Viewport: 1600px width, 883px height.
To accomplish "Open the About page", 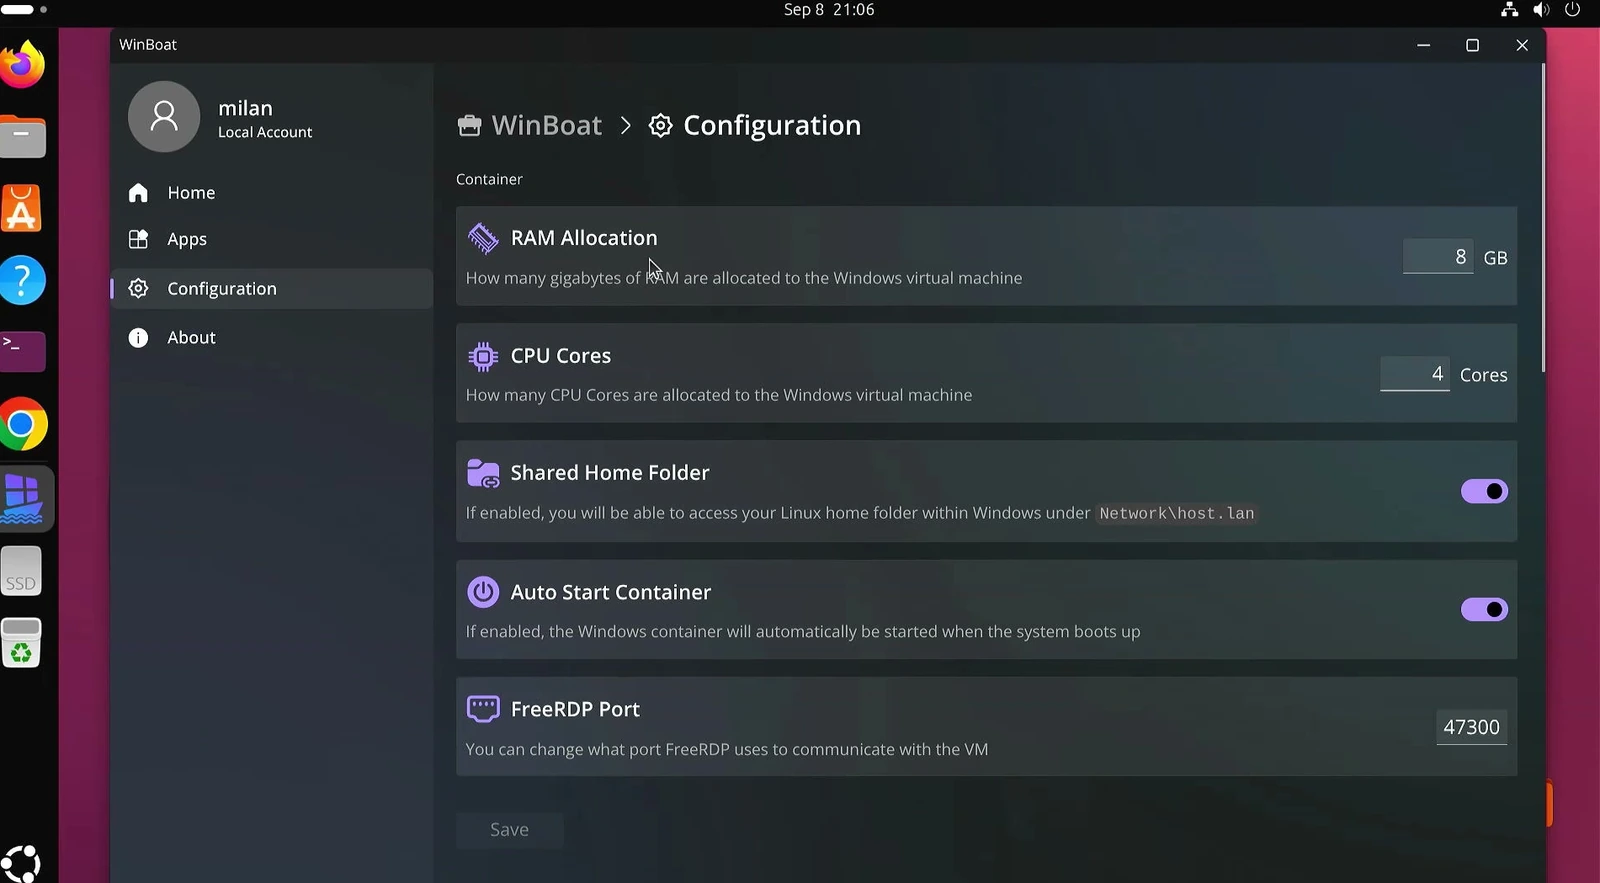I will [272, 338].
